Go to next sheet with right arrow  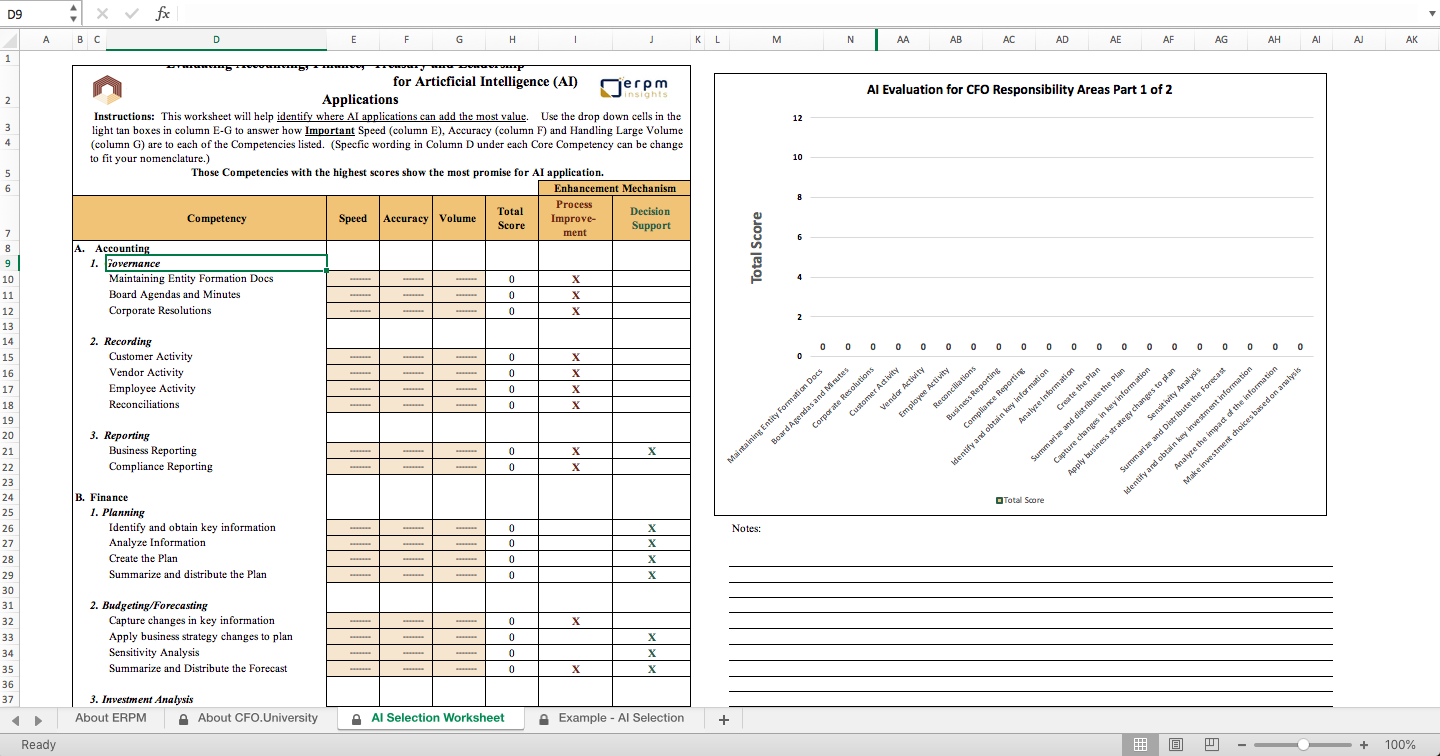38,720
